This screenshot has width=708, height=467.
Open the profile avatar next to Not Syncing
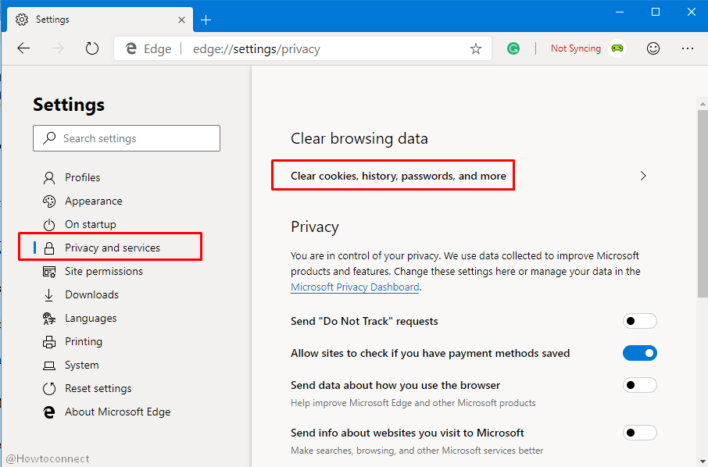pyautogui.click(x=617, y=48)
